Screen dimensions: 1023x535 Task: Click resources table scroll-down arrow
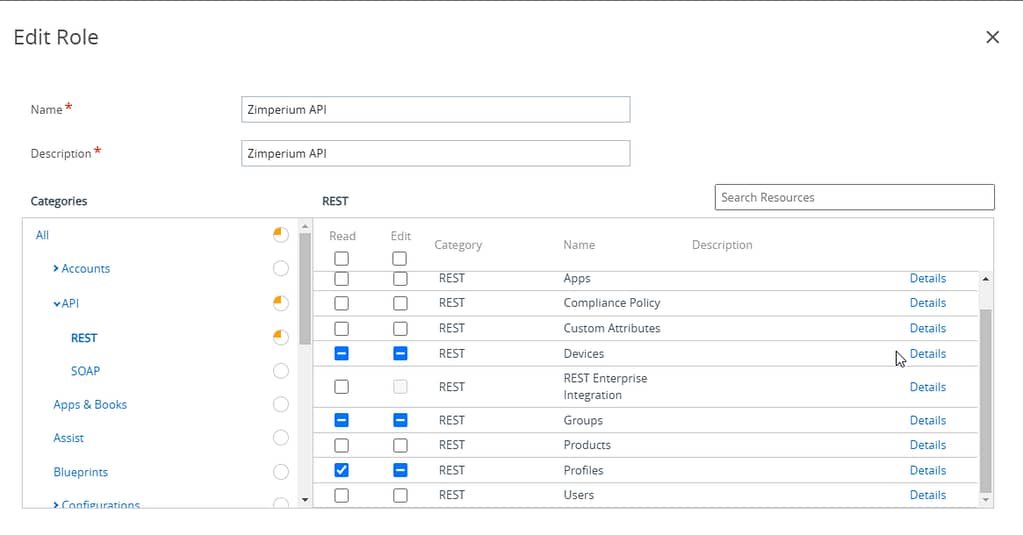[985, 500]
